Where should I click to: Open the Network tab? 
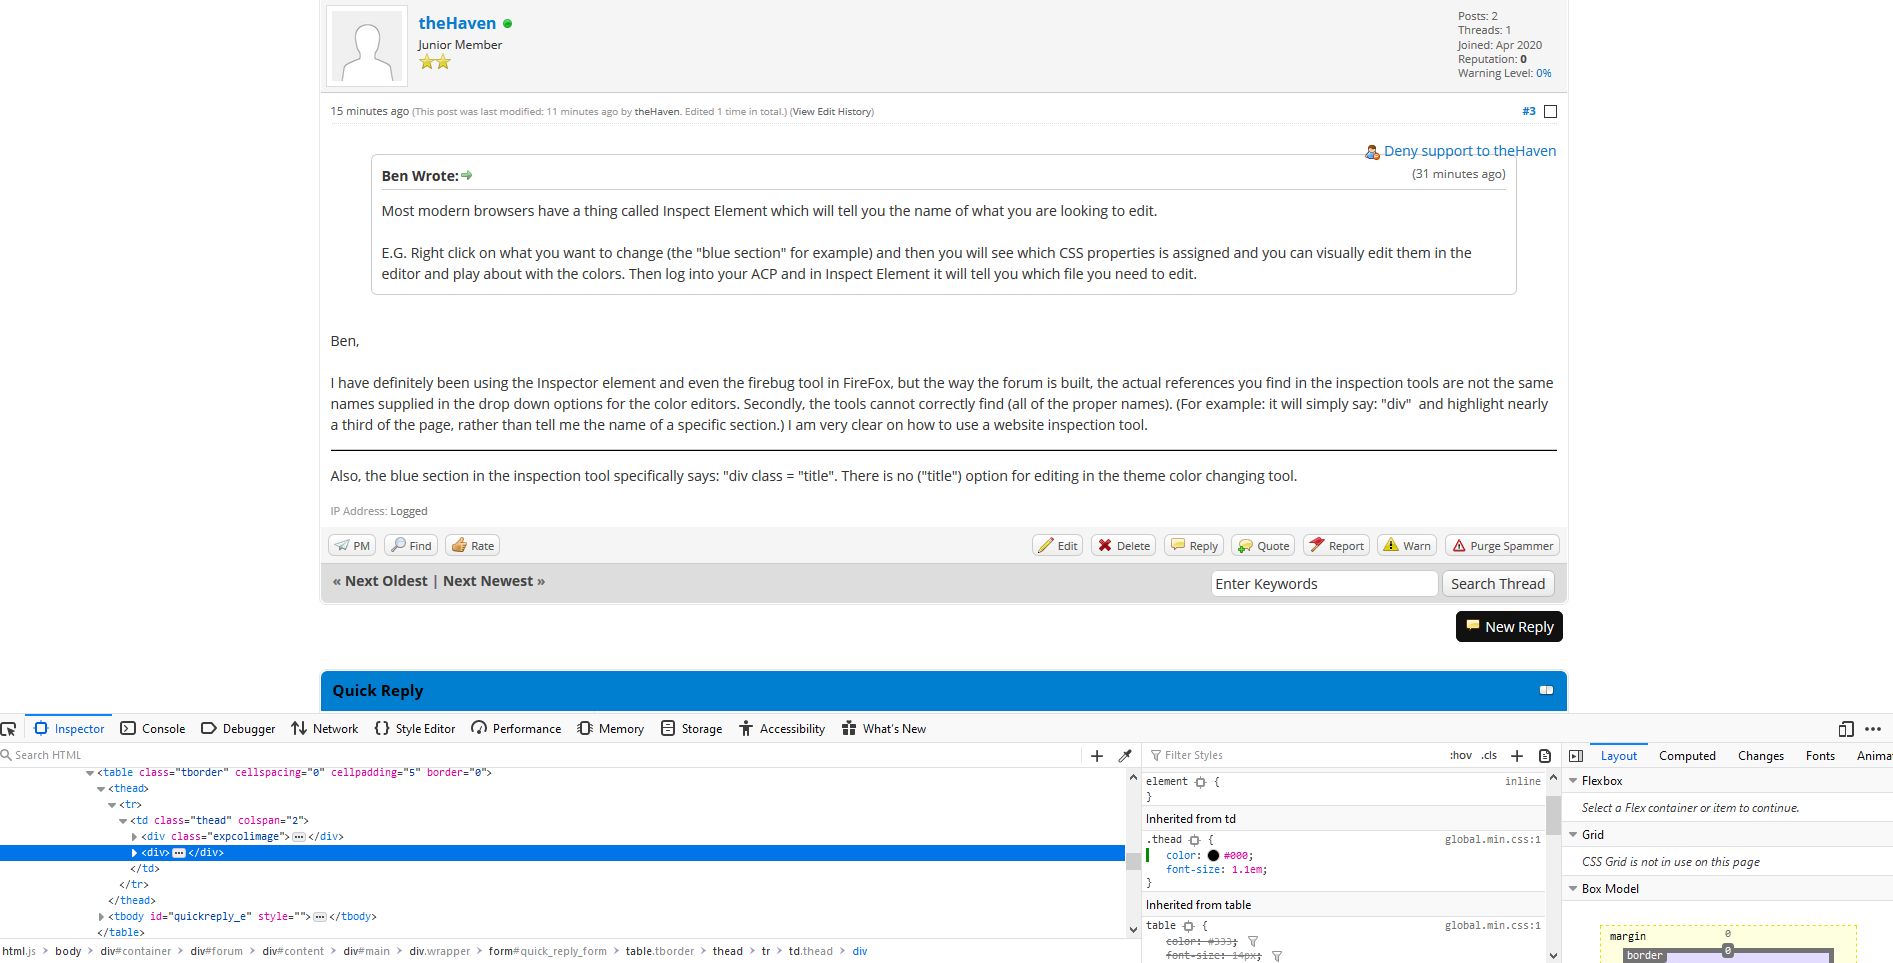coord(325,729)
